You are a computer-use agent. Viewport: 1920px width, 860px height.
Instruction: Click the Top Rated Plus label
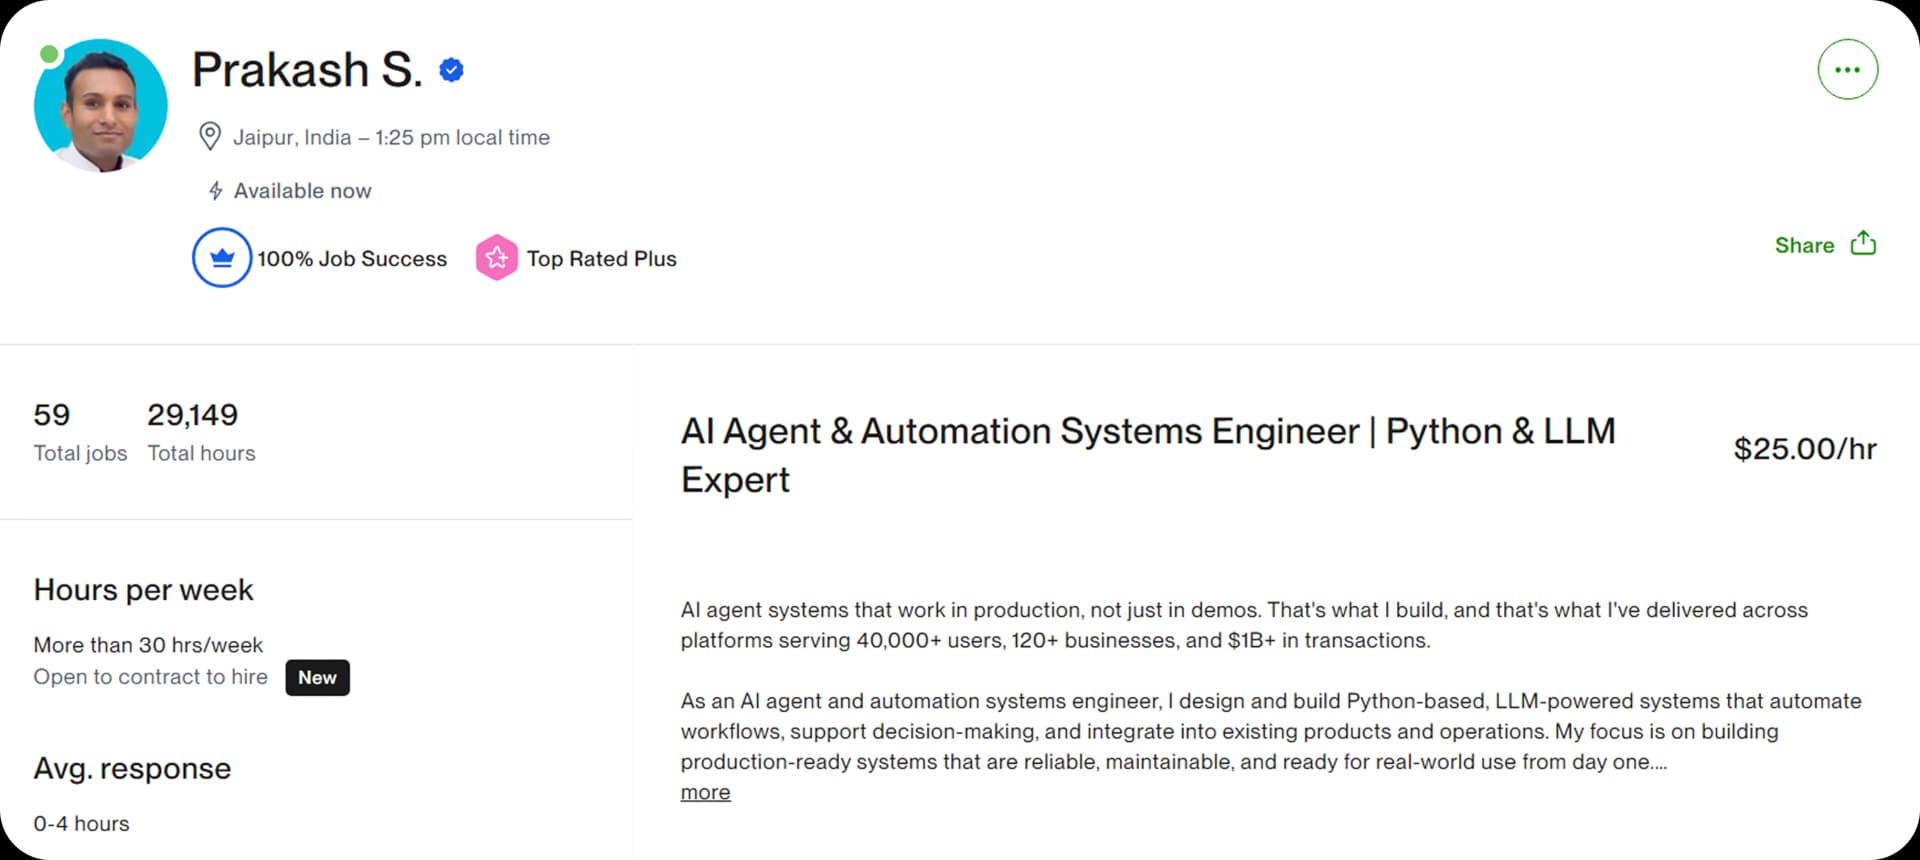pos(602,258)
